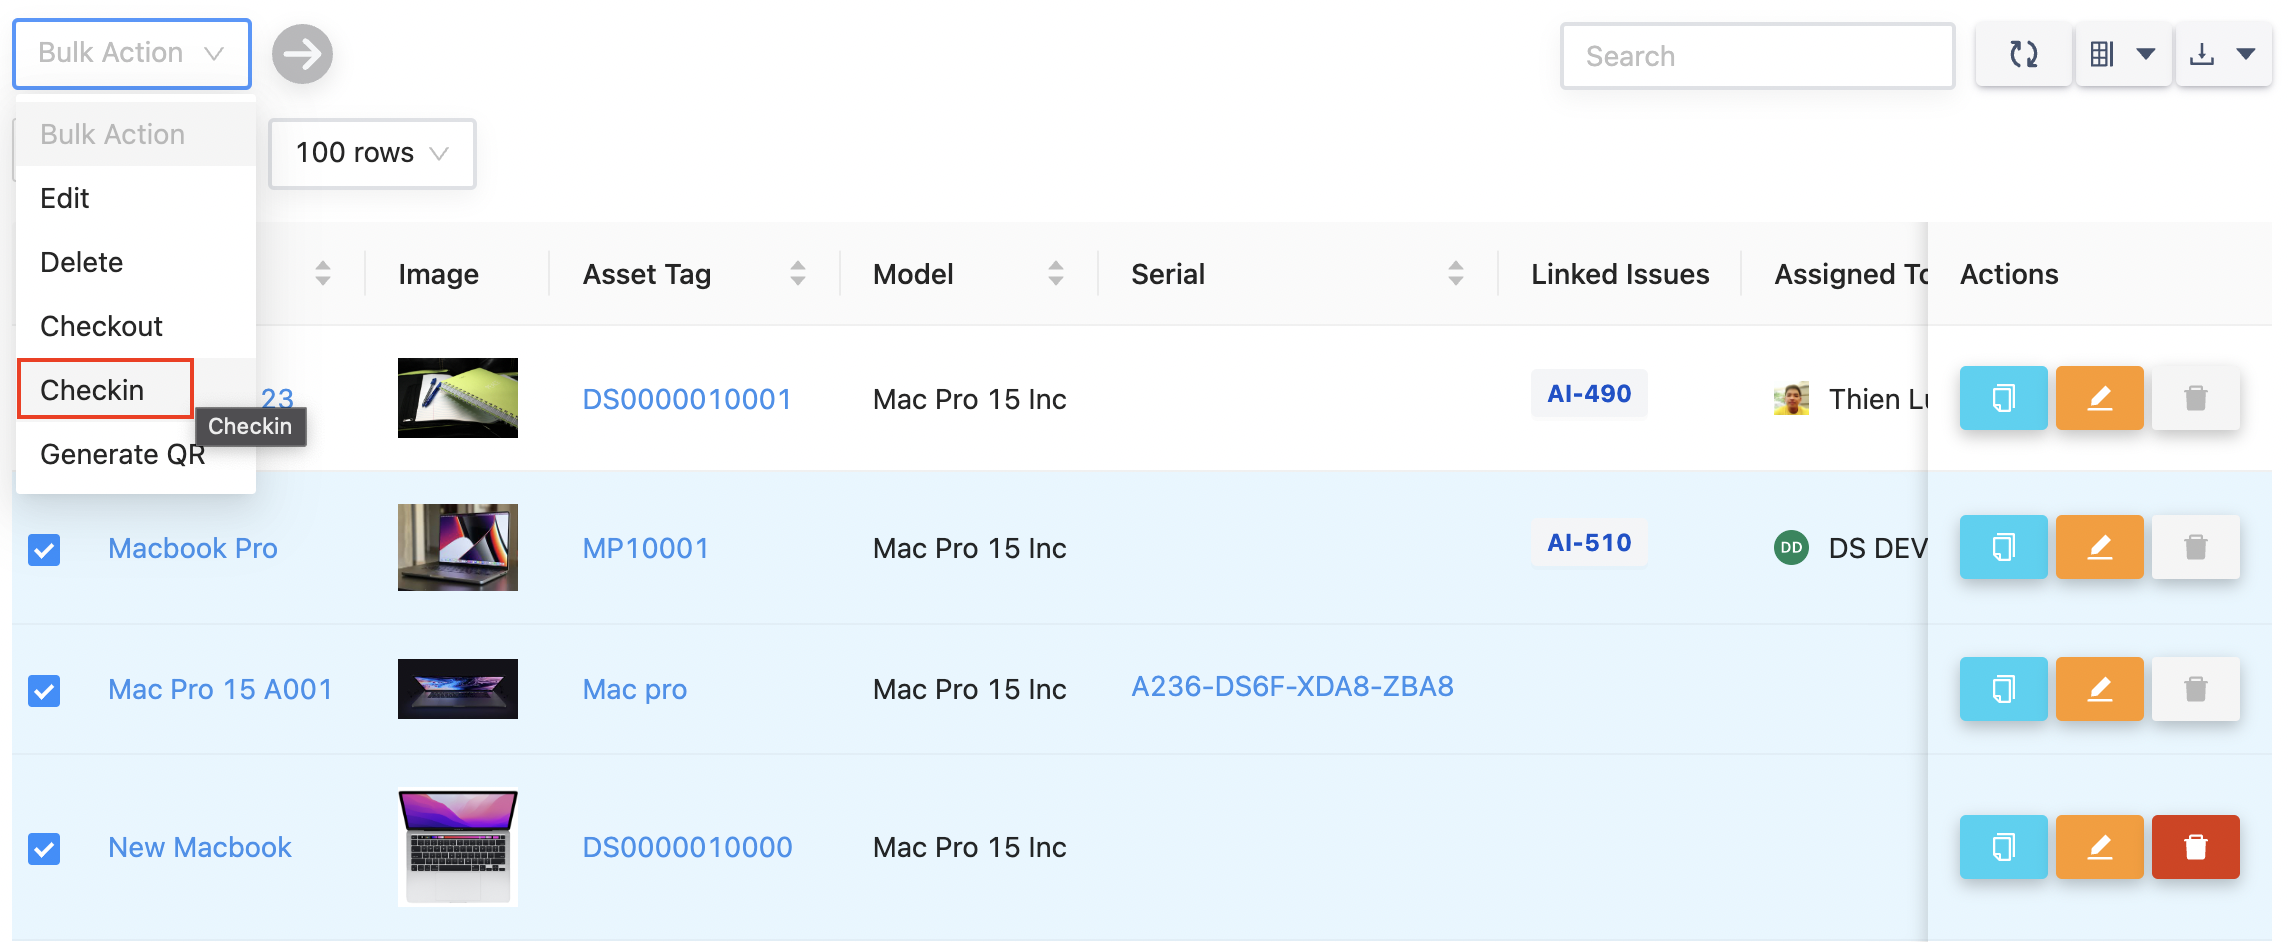Uncheck the Mac Pro 15 A001 checkbox
Screen dimensions: 2288x942
coord(44,690)
